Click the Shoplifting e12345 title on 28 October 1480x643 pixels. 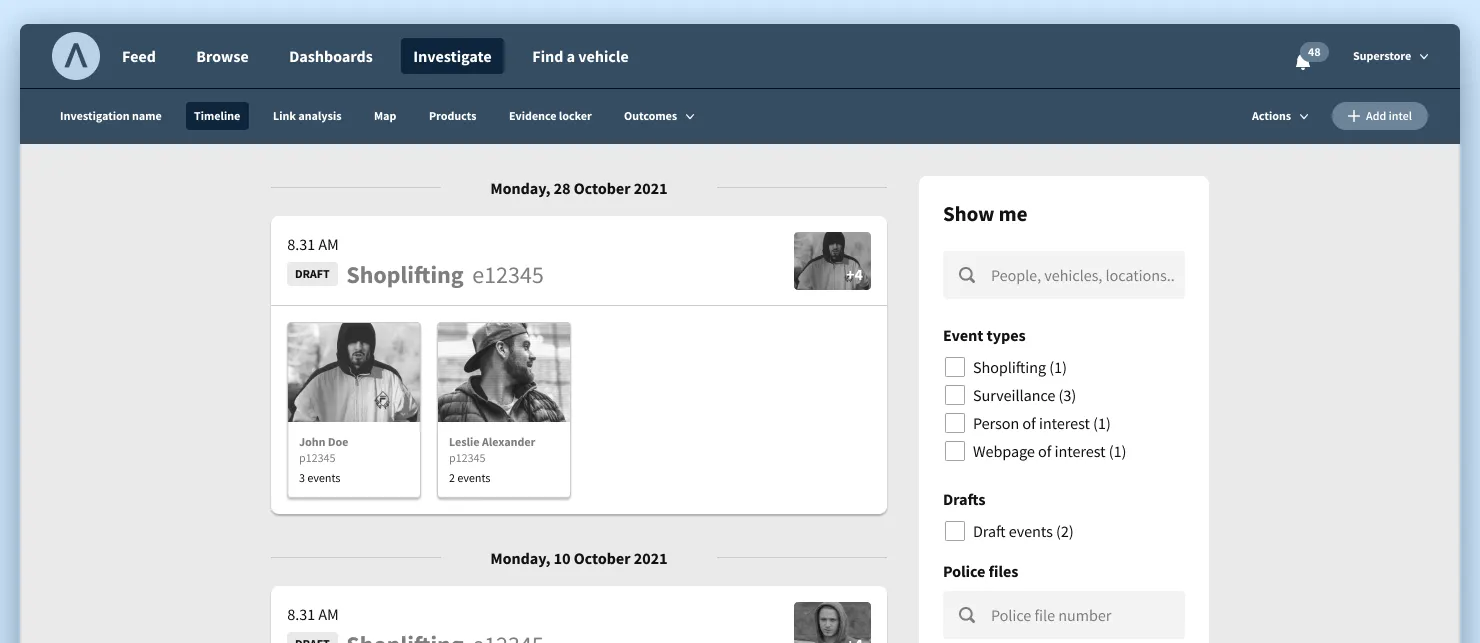[445, 275]
